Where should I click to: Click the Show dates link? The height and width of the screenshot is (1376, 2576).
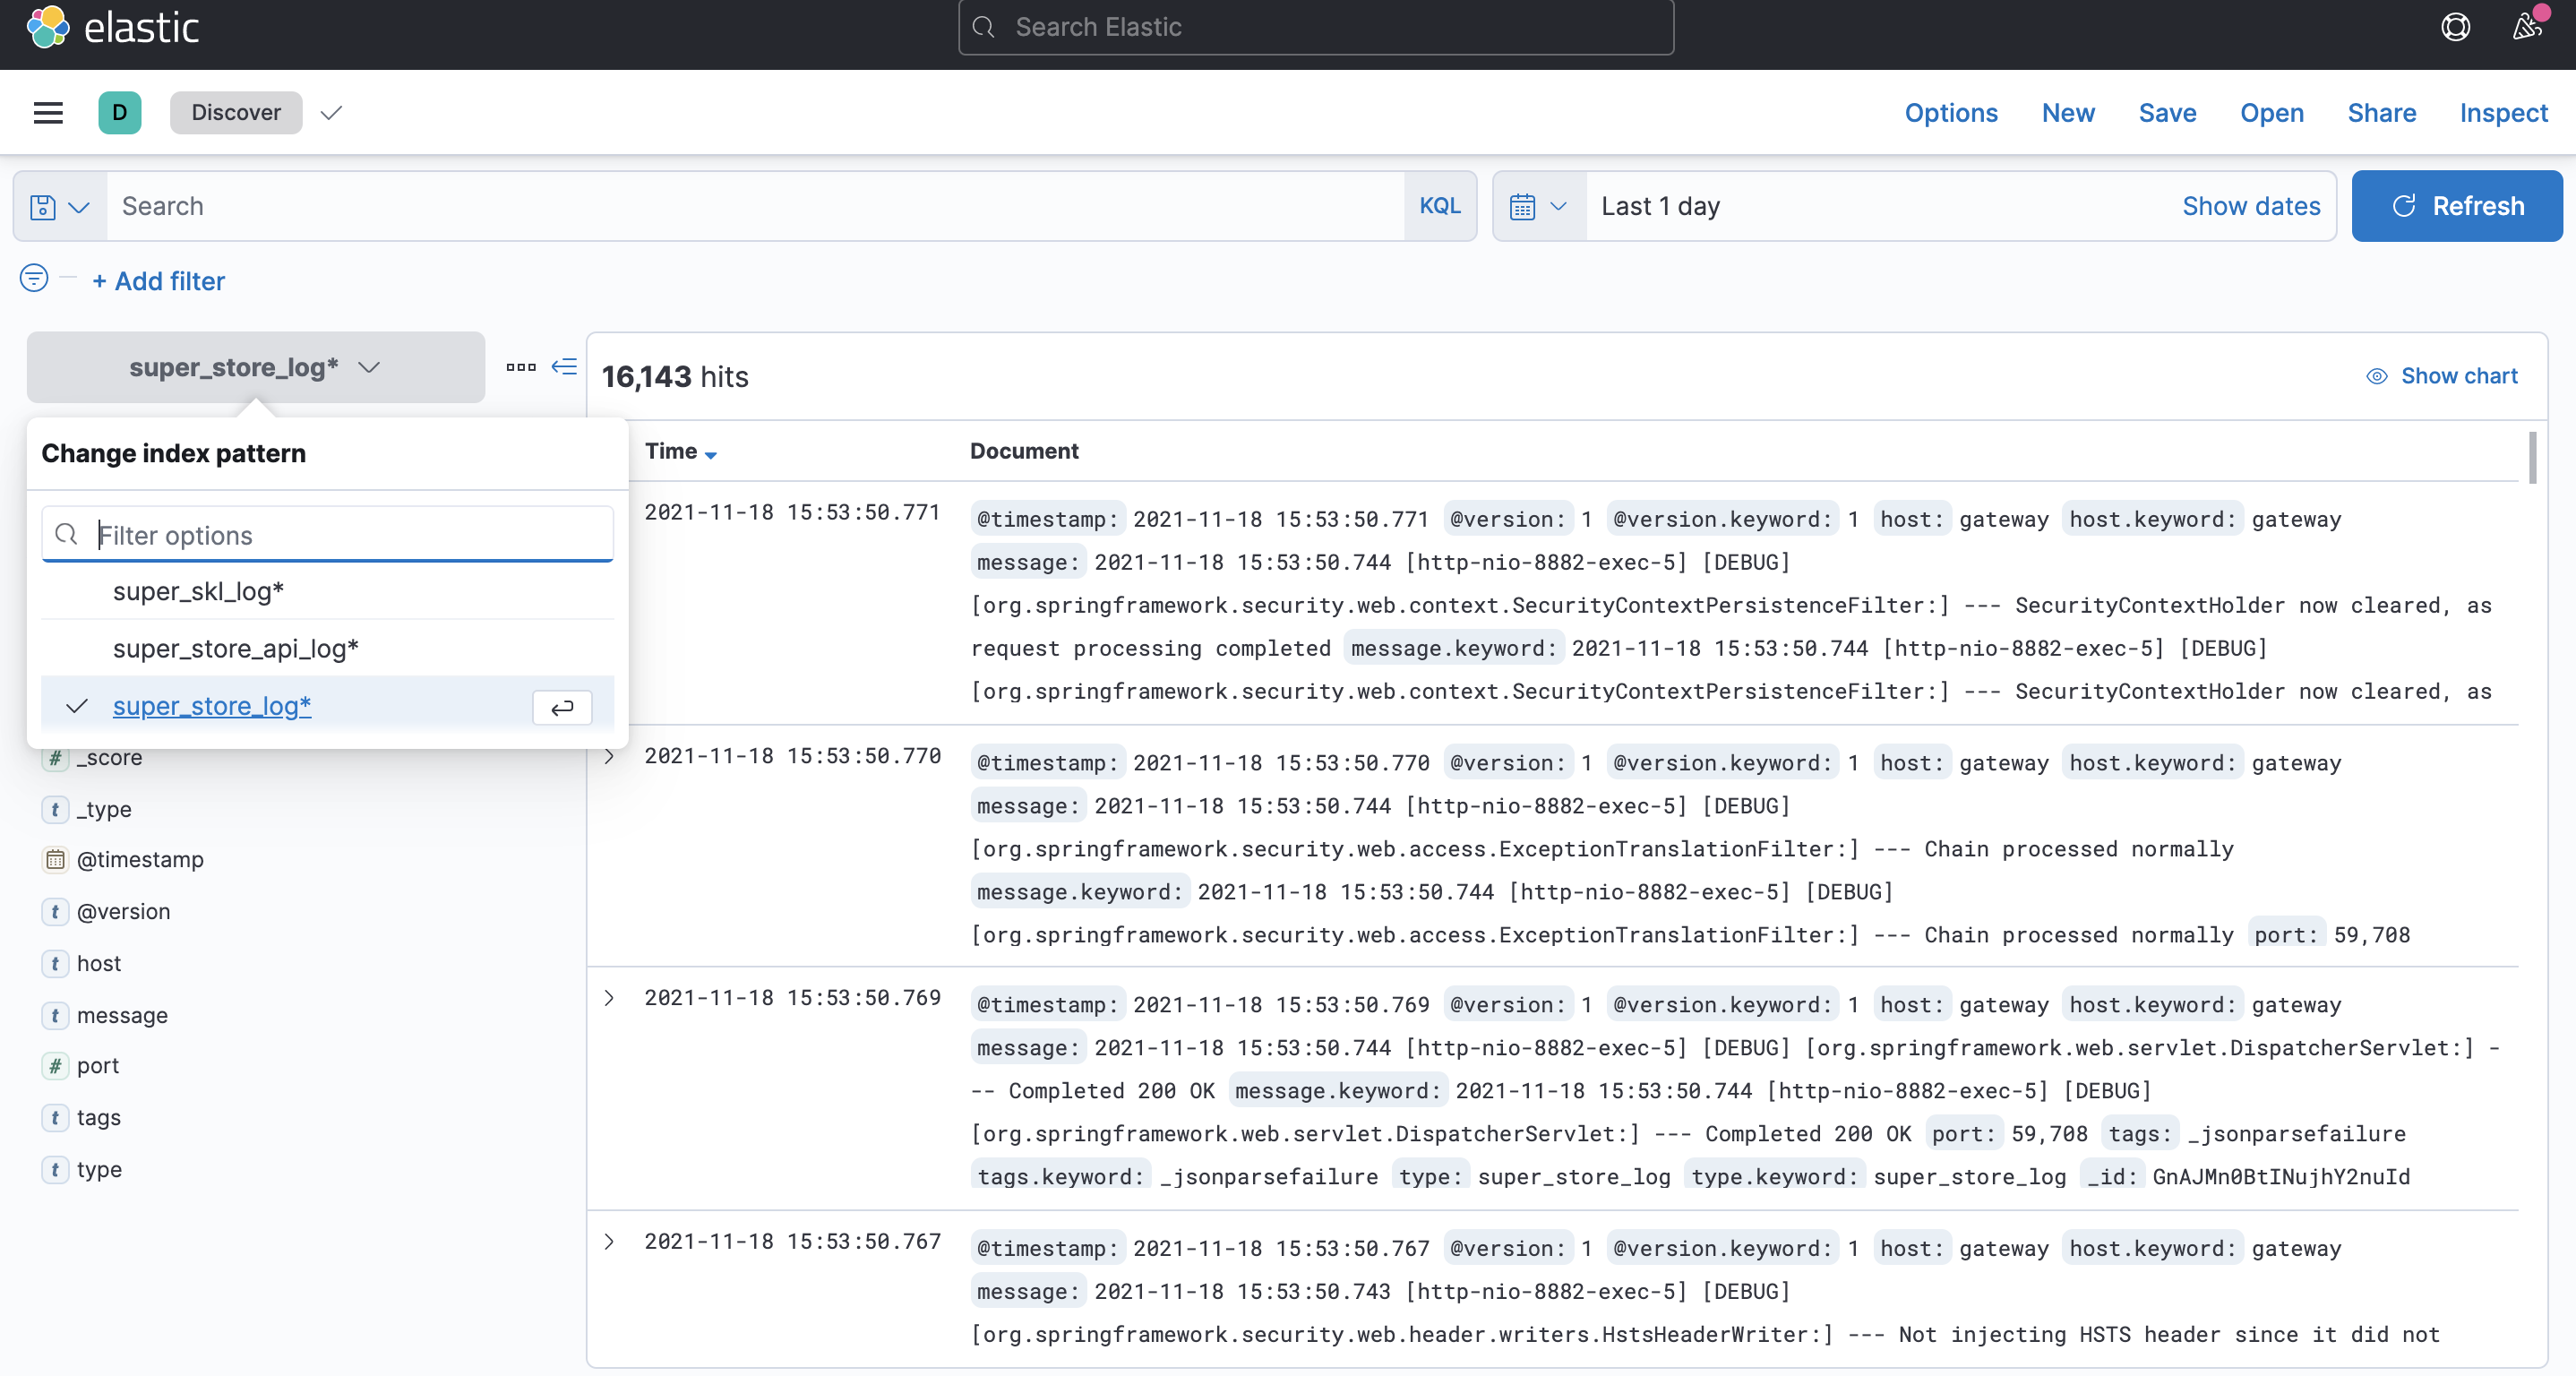click(2251, 206)
